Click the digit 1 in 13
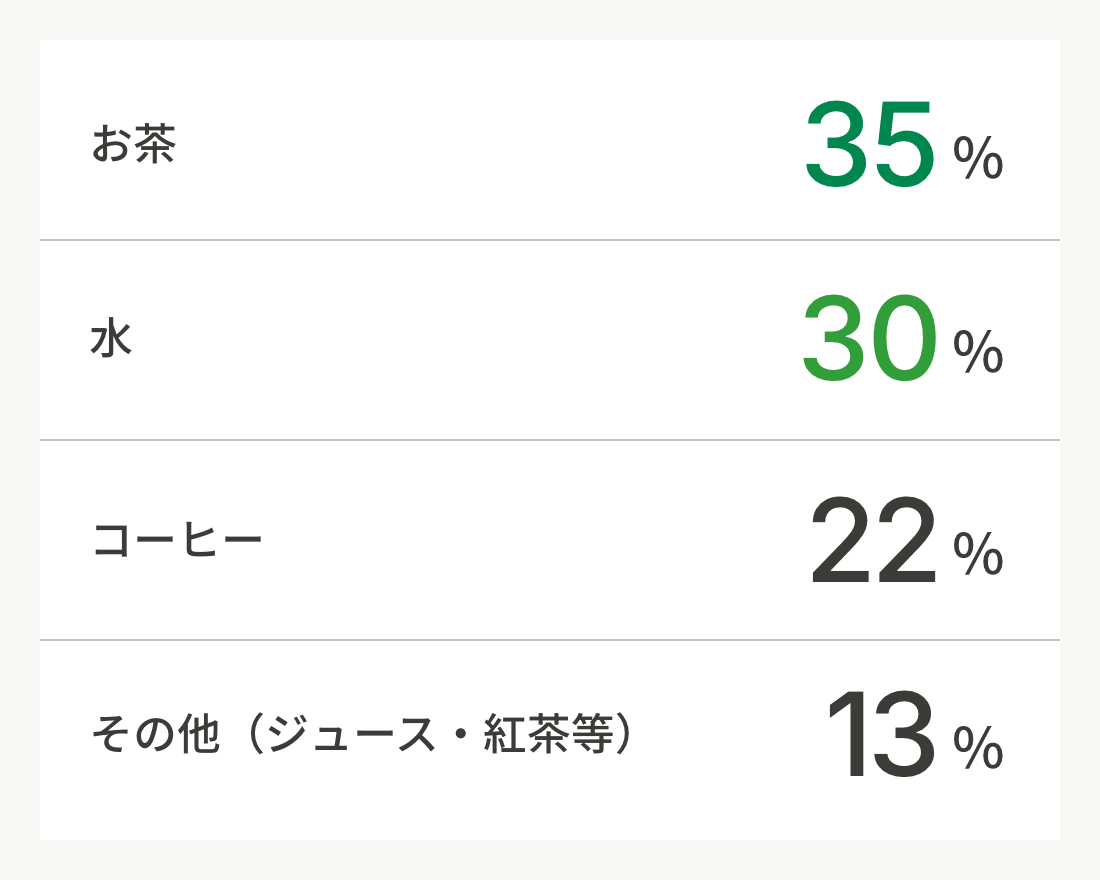Image resolution: width=1100 pixels, height=880 pixels. [846, 734]
